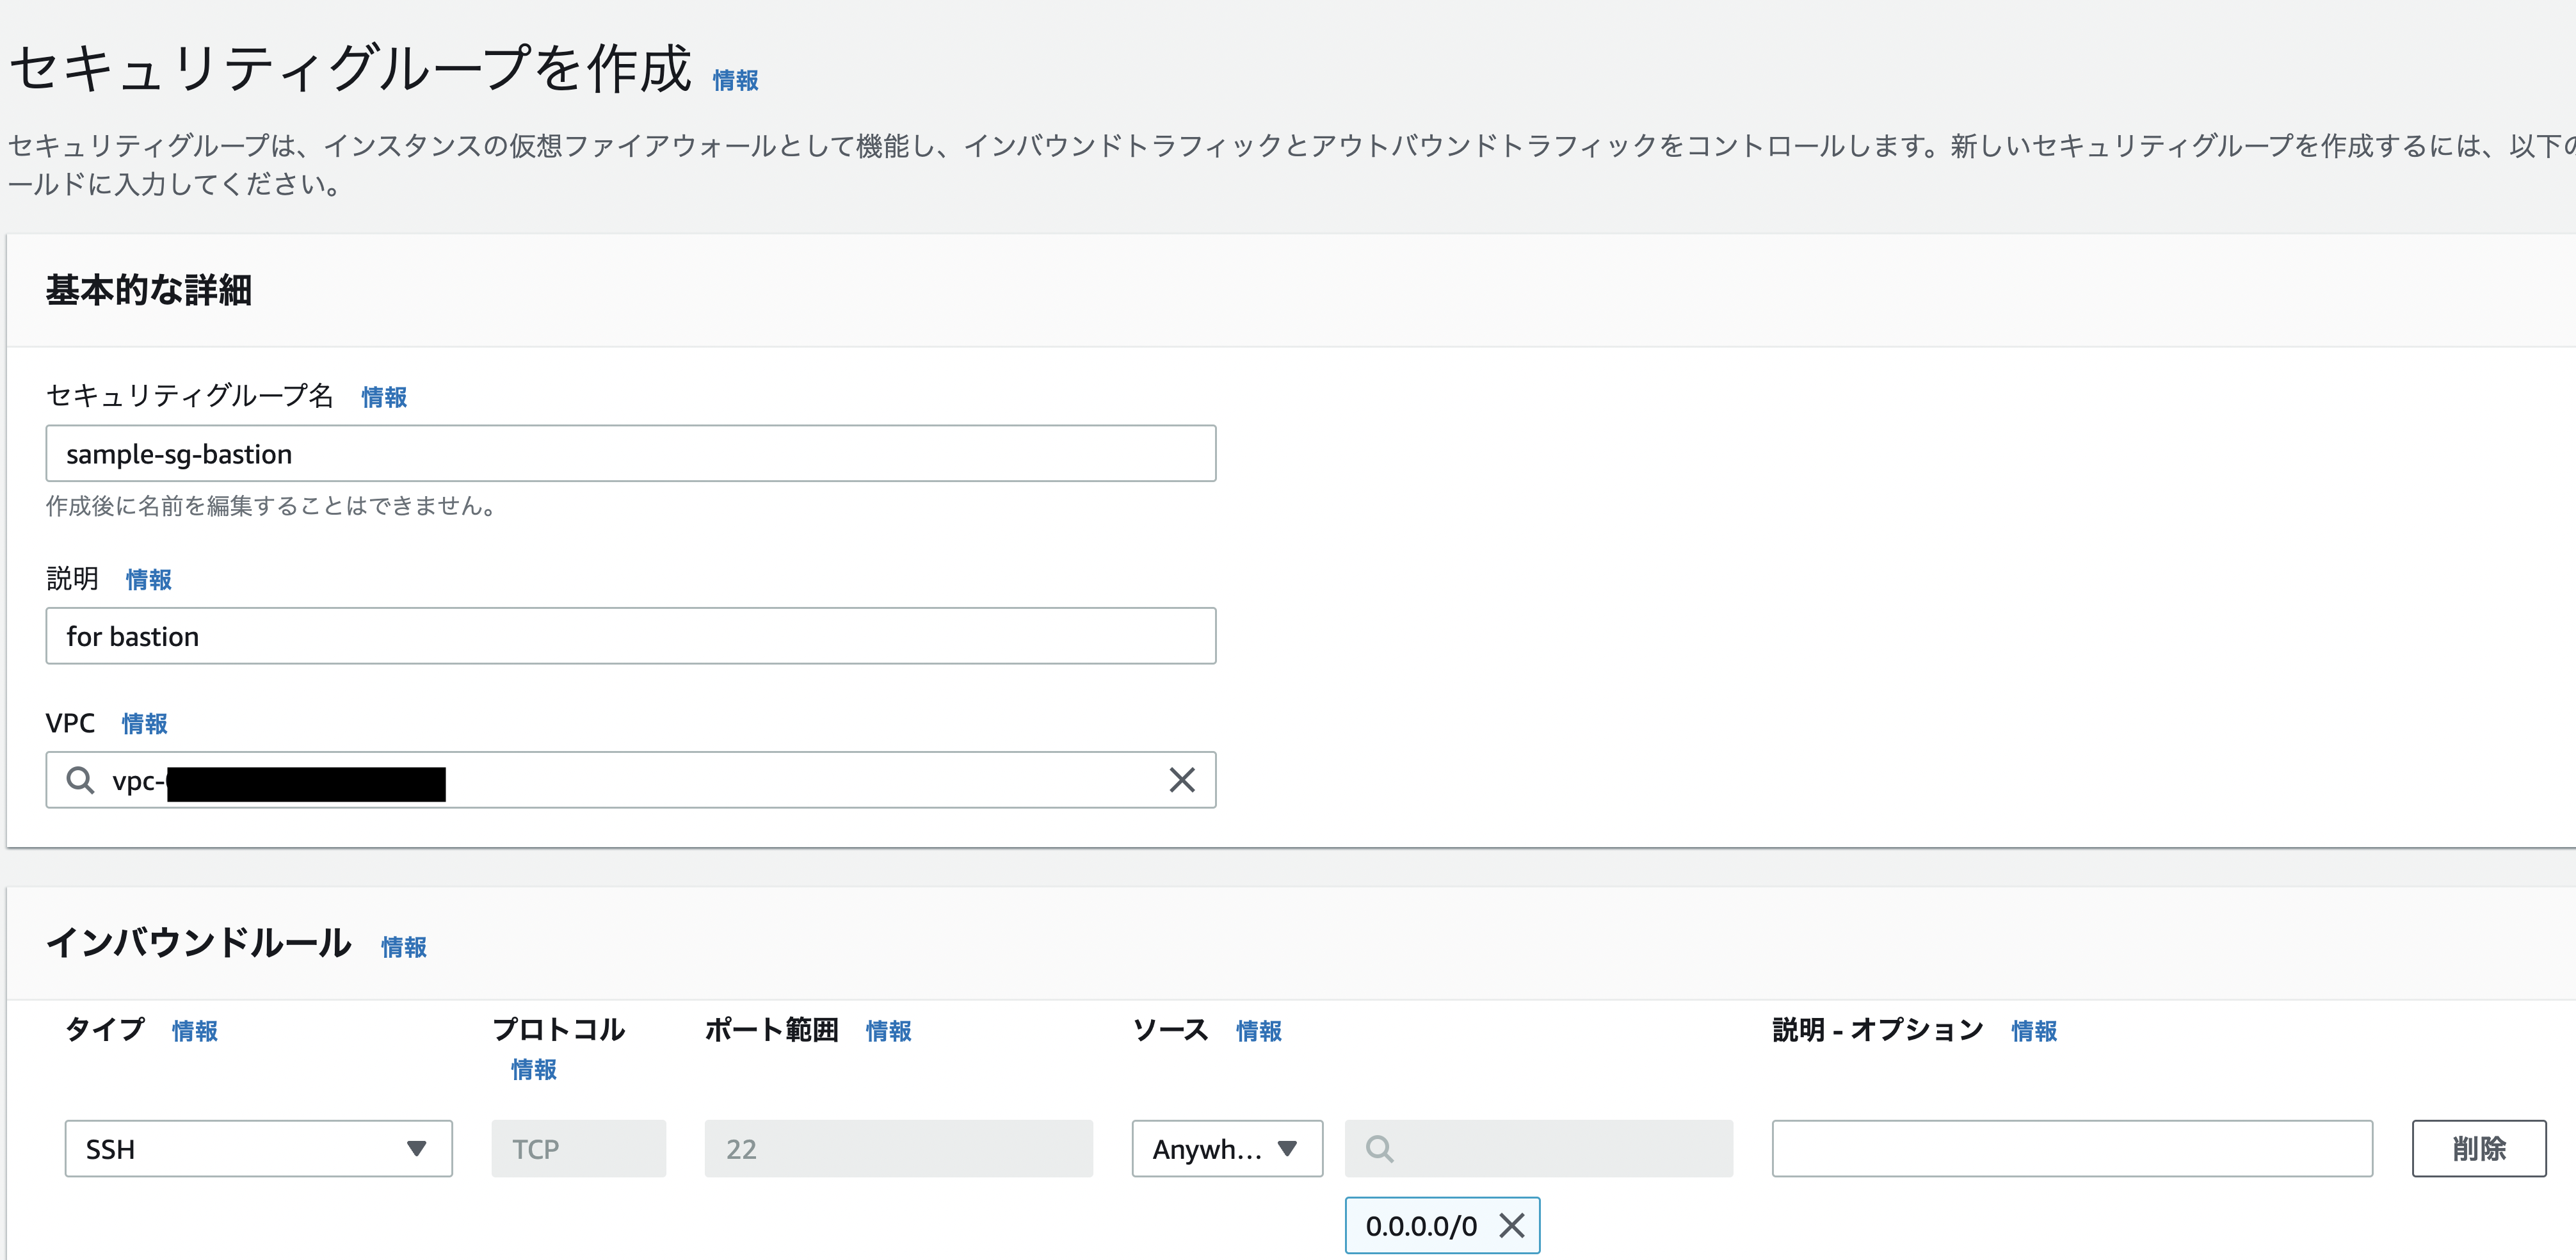Click the rule description optional input

[x=2071, y=1149]
